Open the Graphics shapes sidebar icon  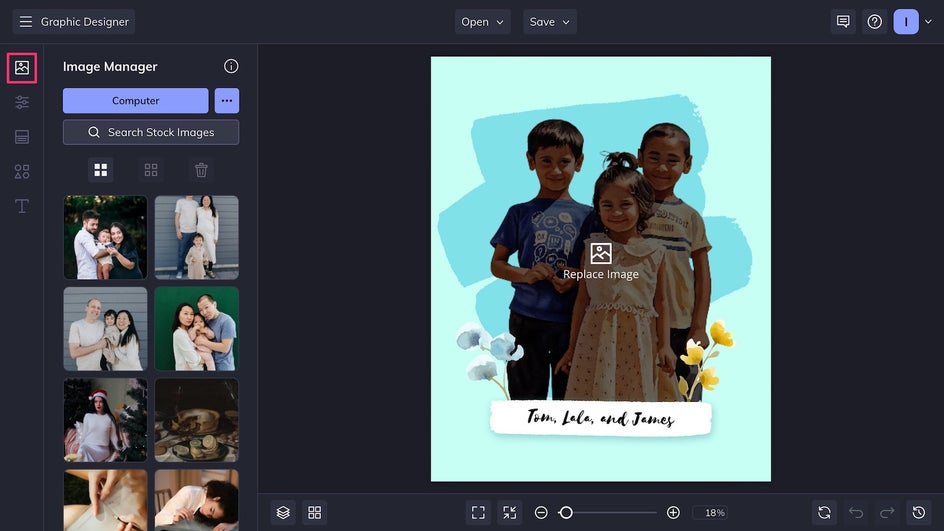tap(22, 172)
